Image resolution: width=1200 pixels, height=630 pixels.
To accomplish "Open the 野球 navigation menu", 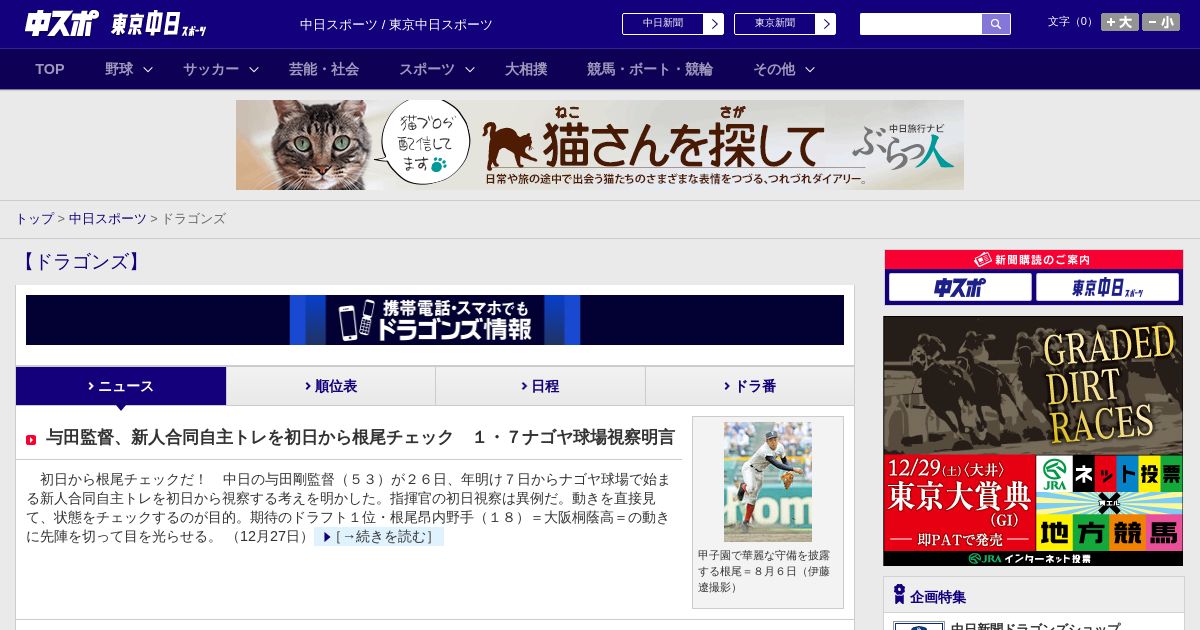I will (119, 69).
